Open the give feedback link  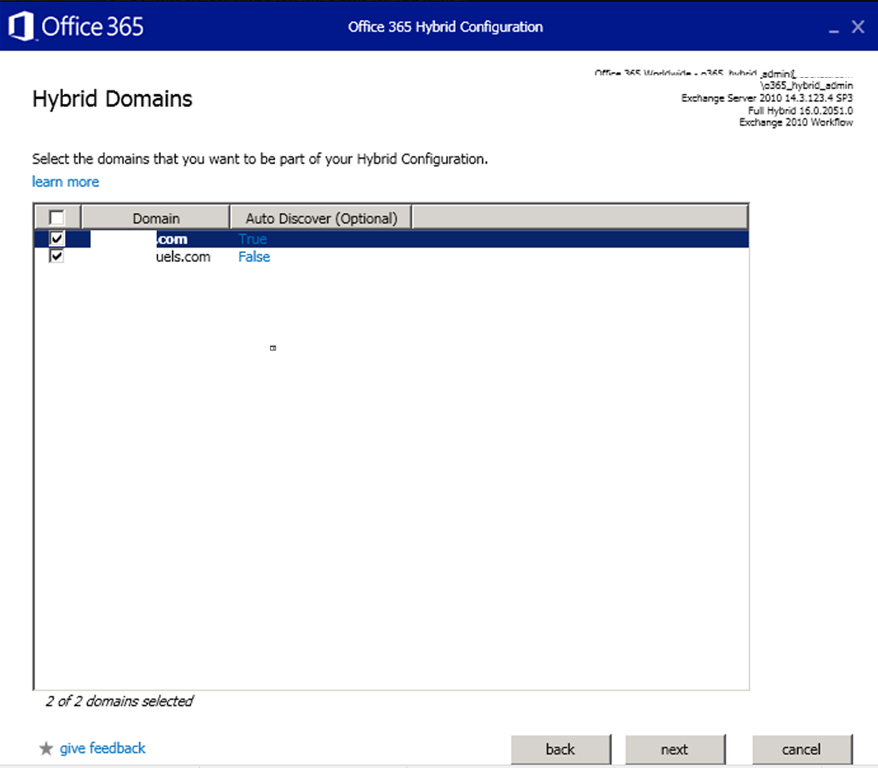click(x=102, y=748)
